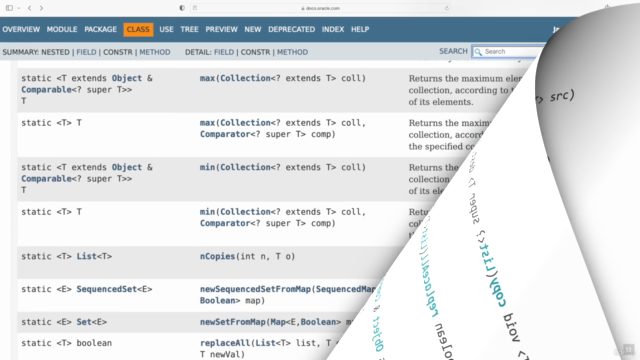This screenshot has height=360, width=640.
Task: Open Comparator link in the second min row
Action: [225, 223]
